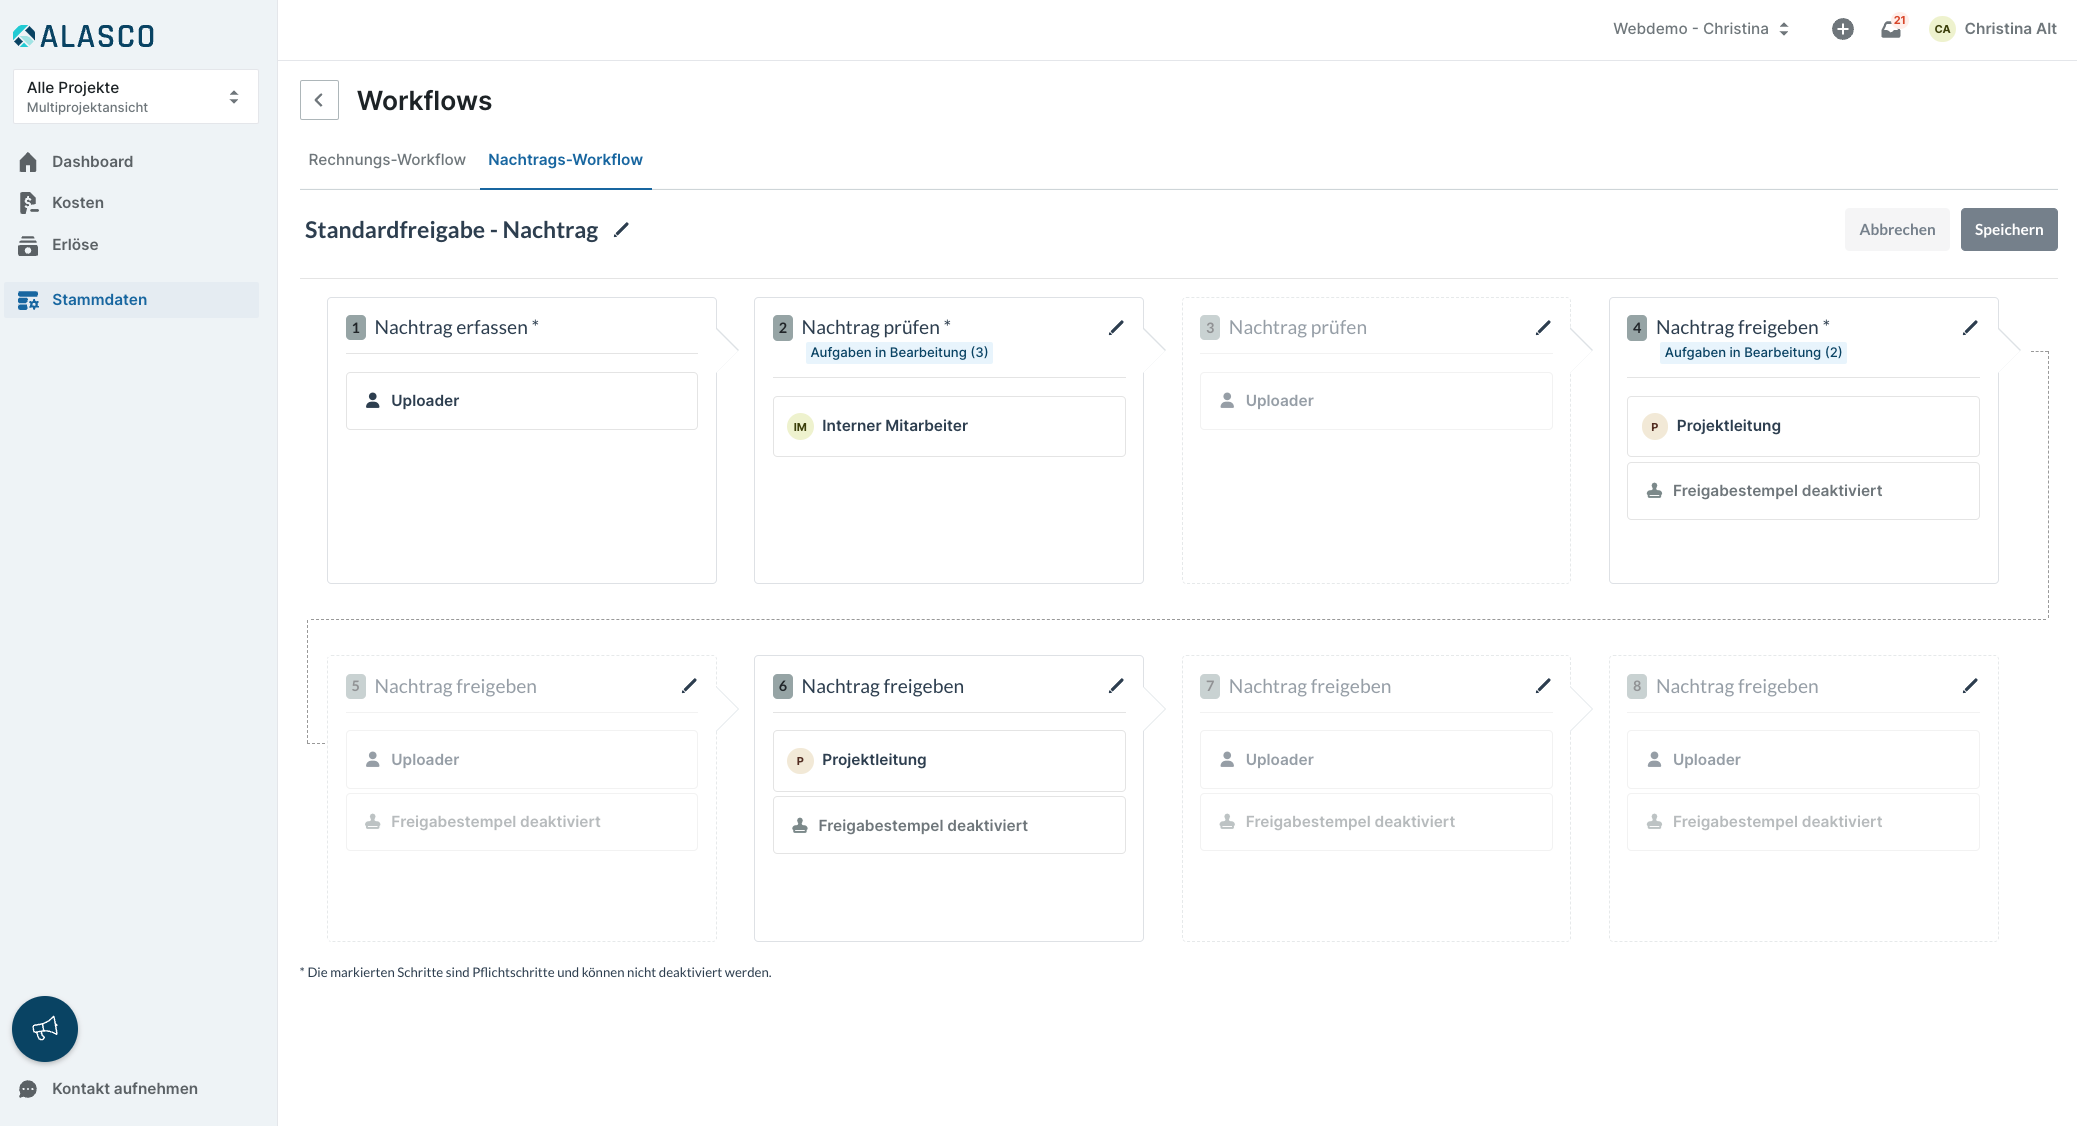Edit the workflow title with pencil icon

click(x=621, y=230)
